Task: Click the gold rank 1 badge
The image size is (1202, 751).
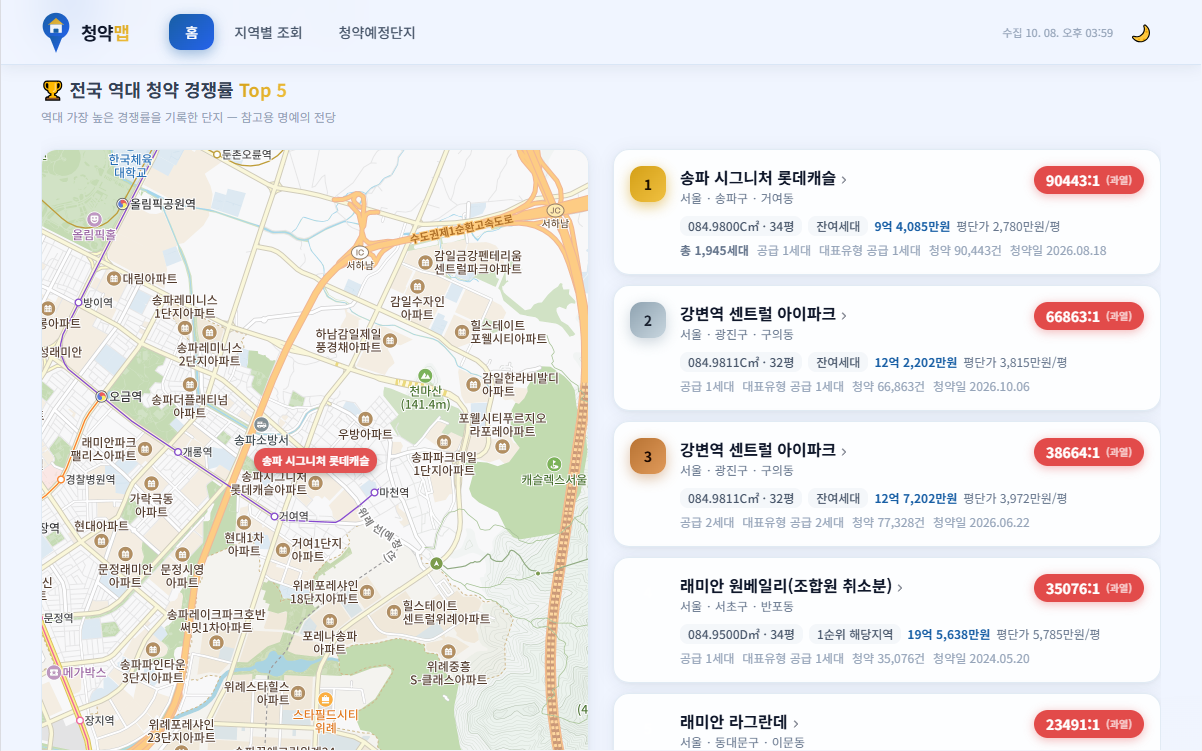Action: [x=648, y=184]
